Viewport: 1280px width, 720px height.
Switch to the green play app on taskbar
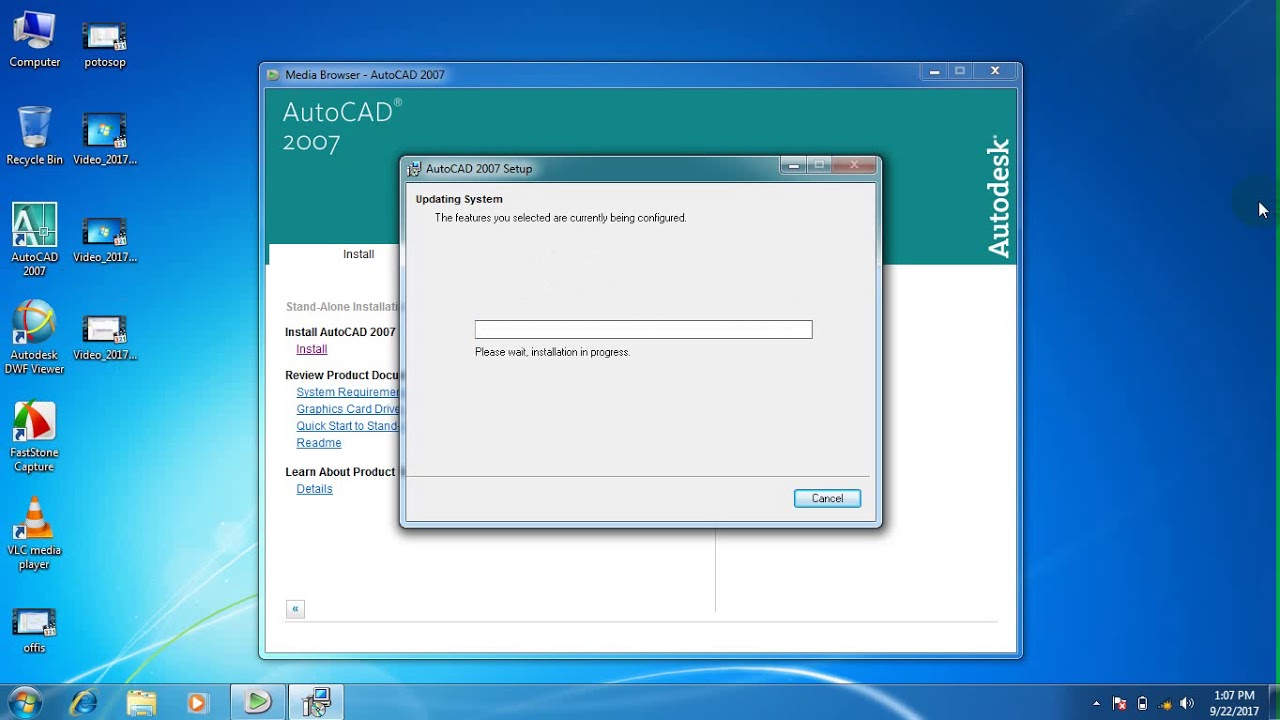point(258,703)
